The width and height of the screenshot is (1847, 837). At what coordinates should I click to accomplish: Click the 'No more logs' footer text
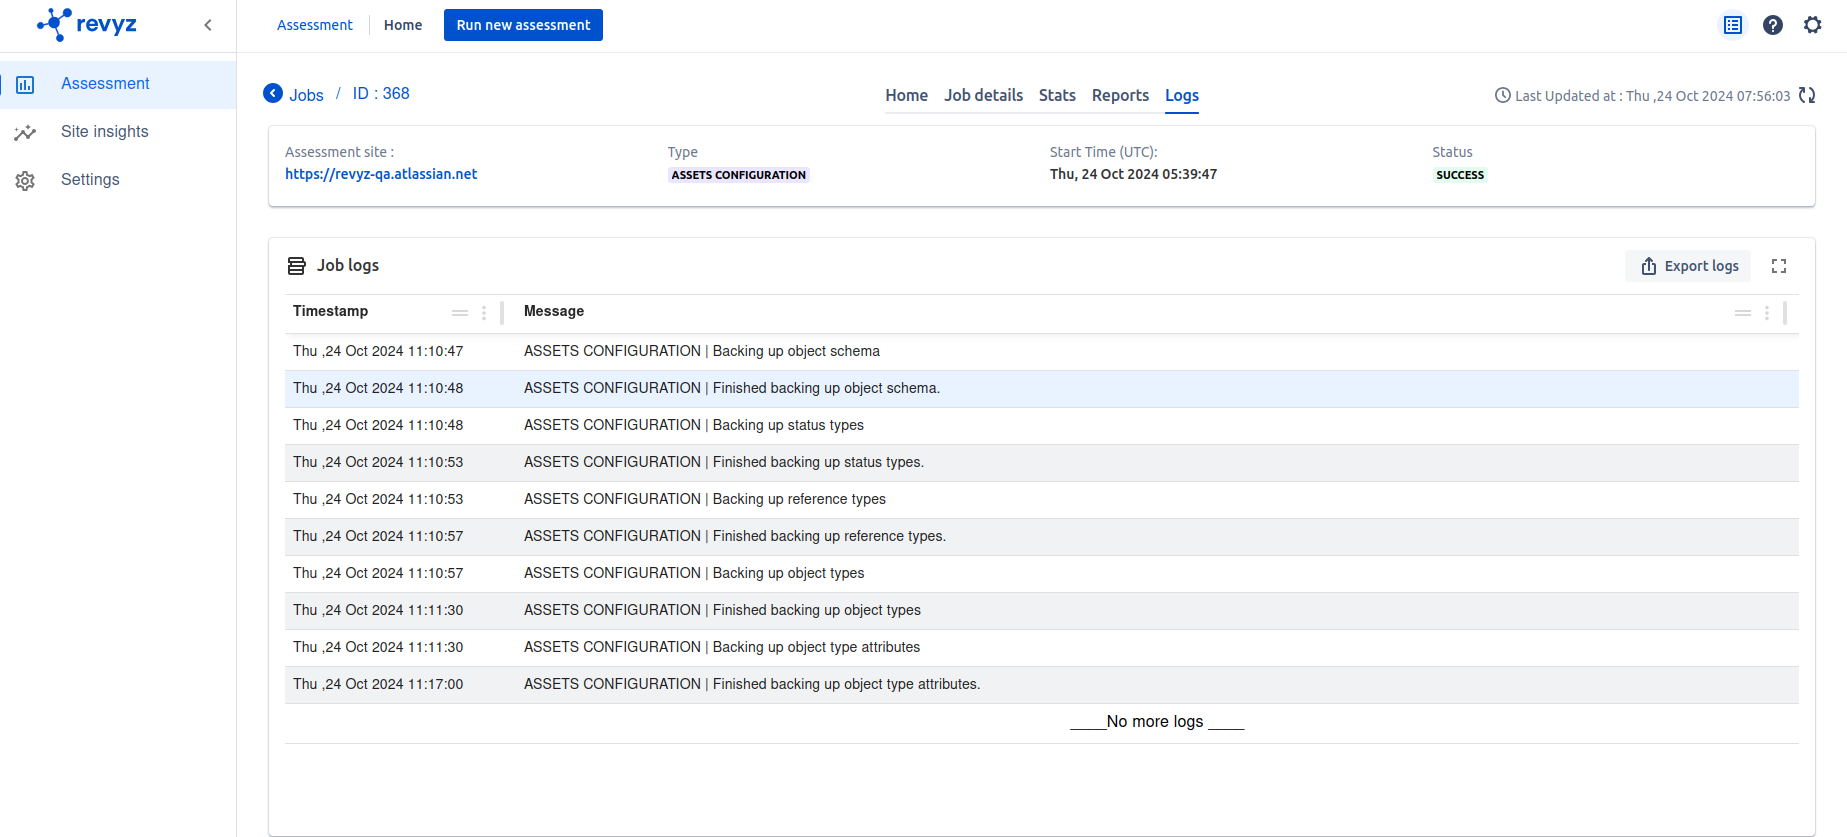[1156, 722]
